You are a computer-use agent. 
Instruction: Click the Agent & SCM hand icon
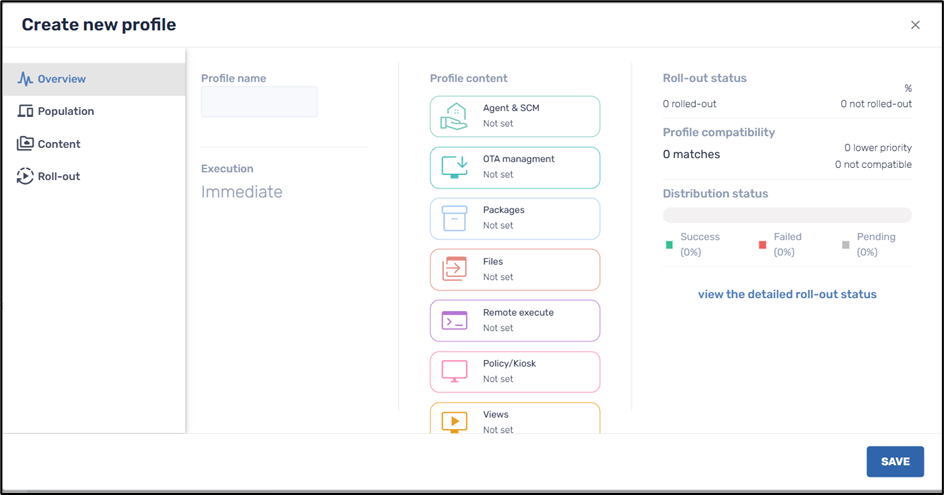454,117
